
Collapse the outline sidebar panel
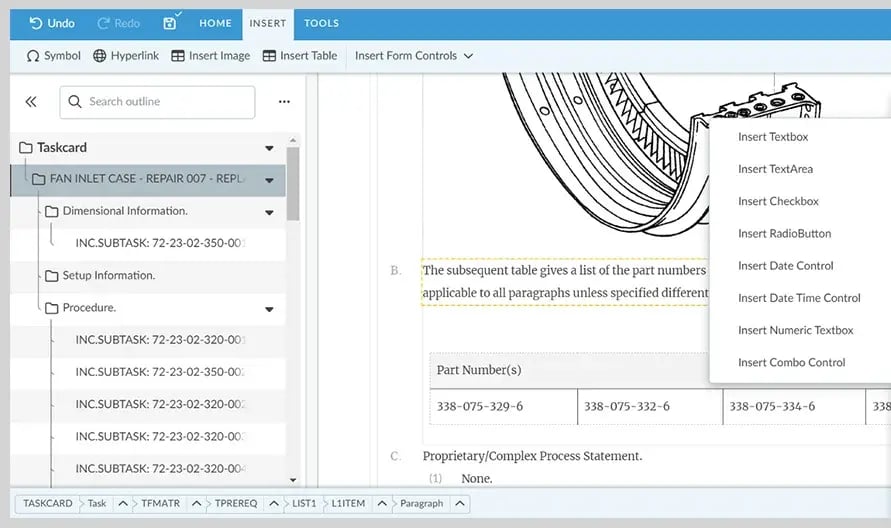click(x=31, y=102)
